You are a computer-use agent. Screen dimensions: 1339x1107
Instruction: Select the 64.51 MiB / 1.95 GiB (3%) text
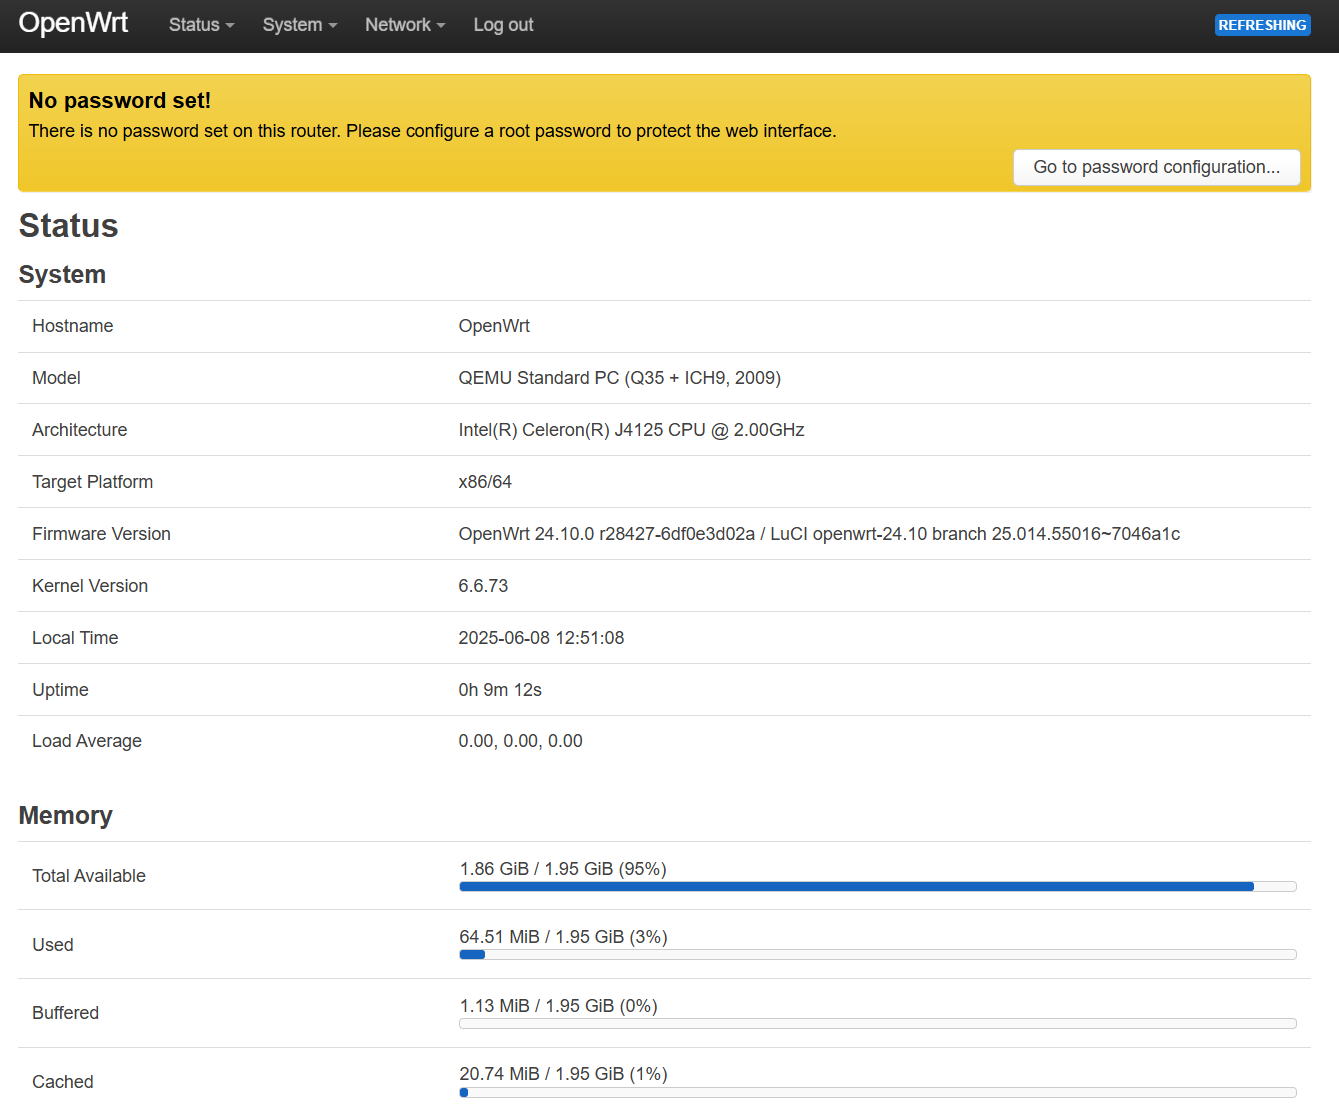[563, 937]
